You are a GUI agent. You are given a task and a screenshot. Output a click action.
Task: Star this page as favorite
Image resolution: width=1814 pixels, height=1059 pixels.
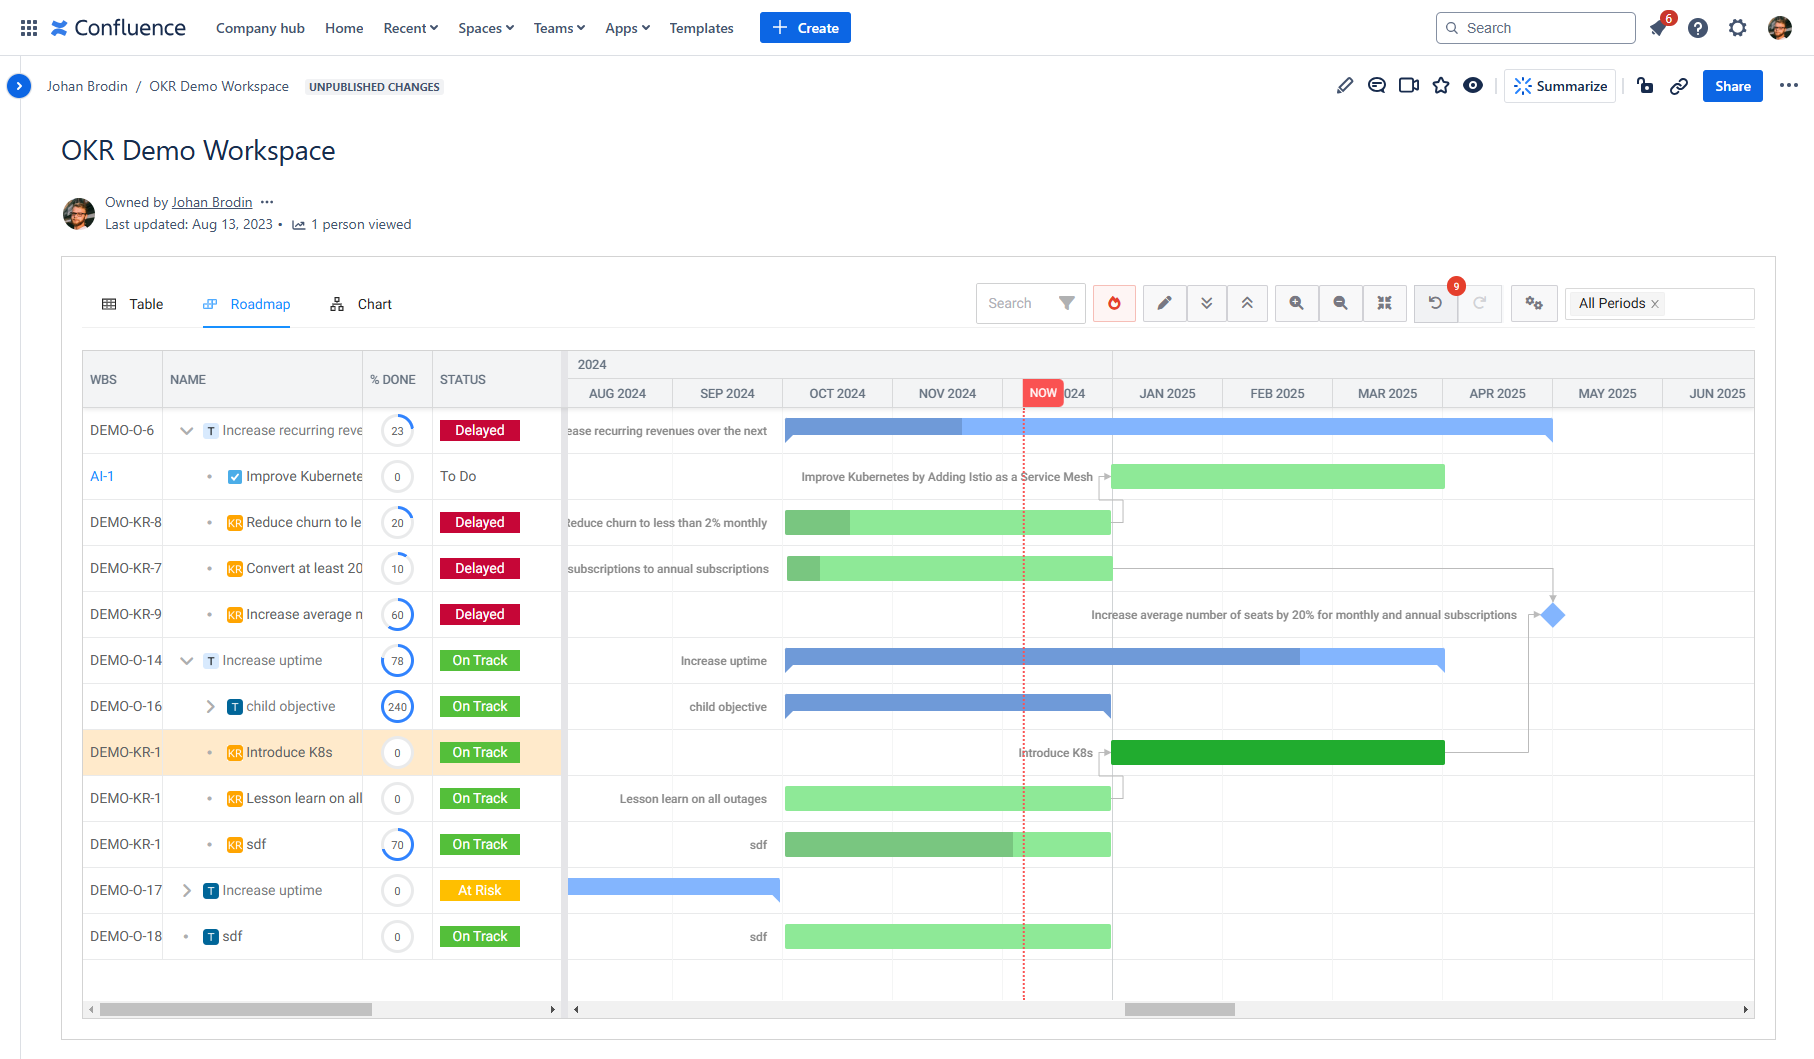point(1441,86)
